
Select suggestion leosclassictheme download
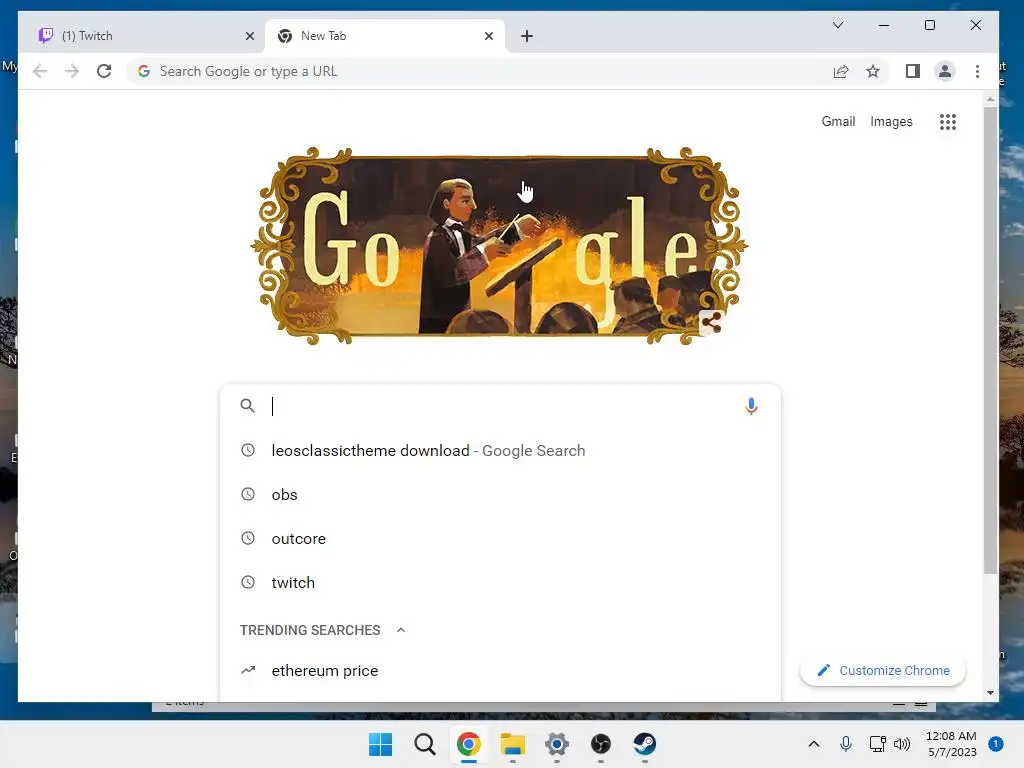(500, 451)
